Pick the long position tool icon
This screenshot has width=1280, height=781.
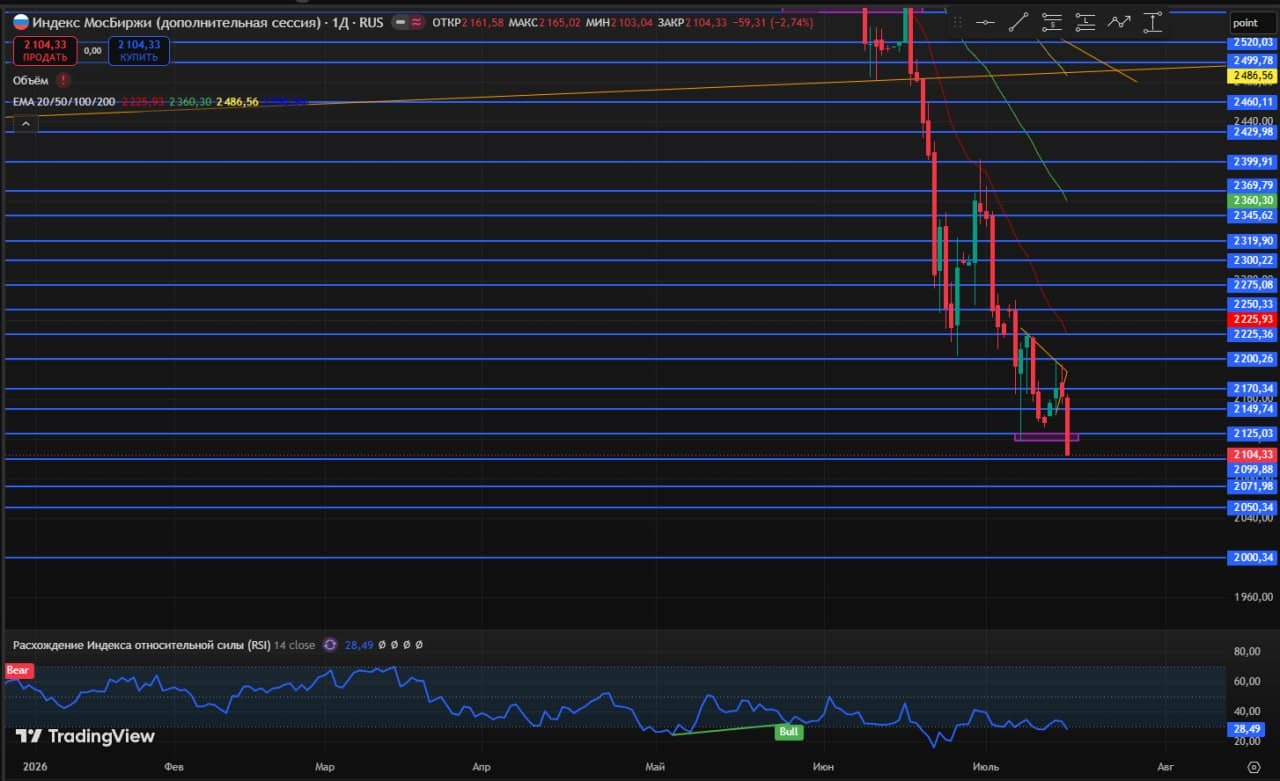coord(1086,22)
